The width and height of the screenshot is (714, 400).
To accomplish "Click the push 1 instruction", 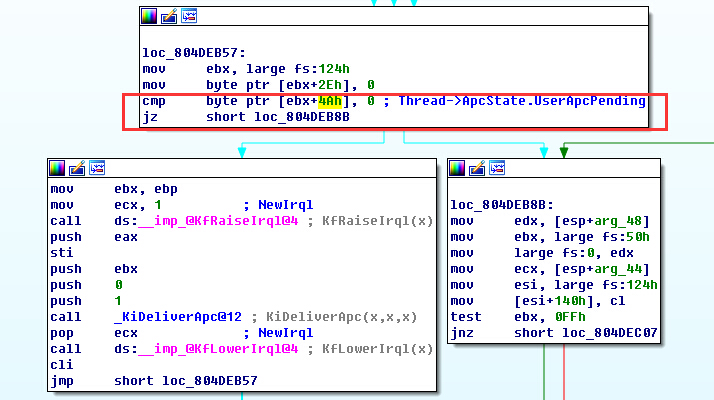I will click(x=86, y=301).
